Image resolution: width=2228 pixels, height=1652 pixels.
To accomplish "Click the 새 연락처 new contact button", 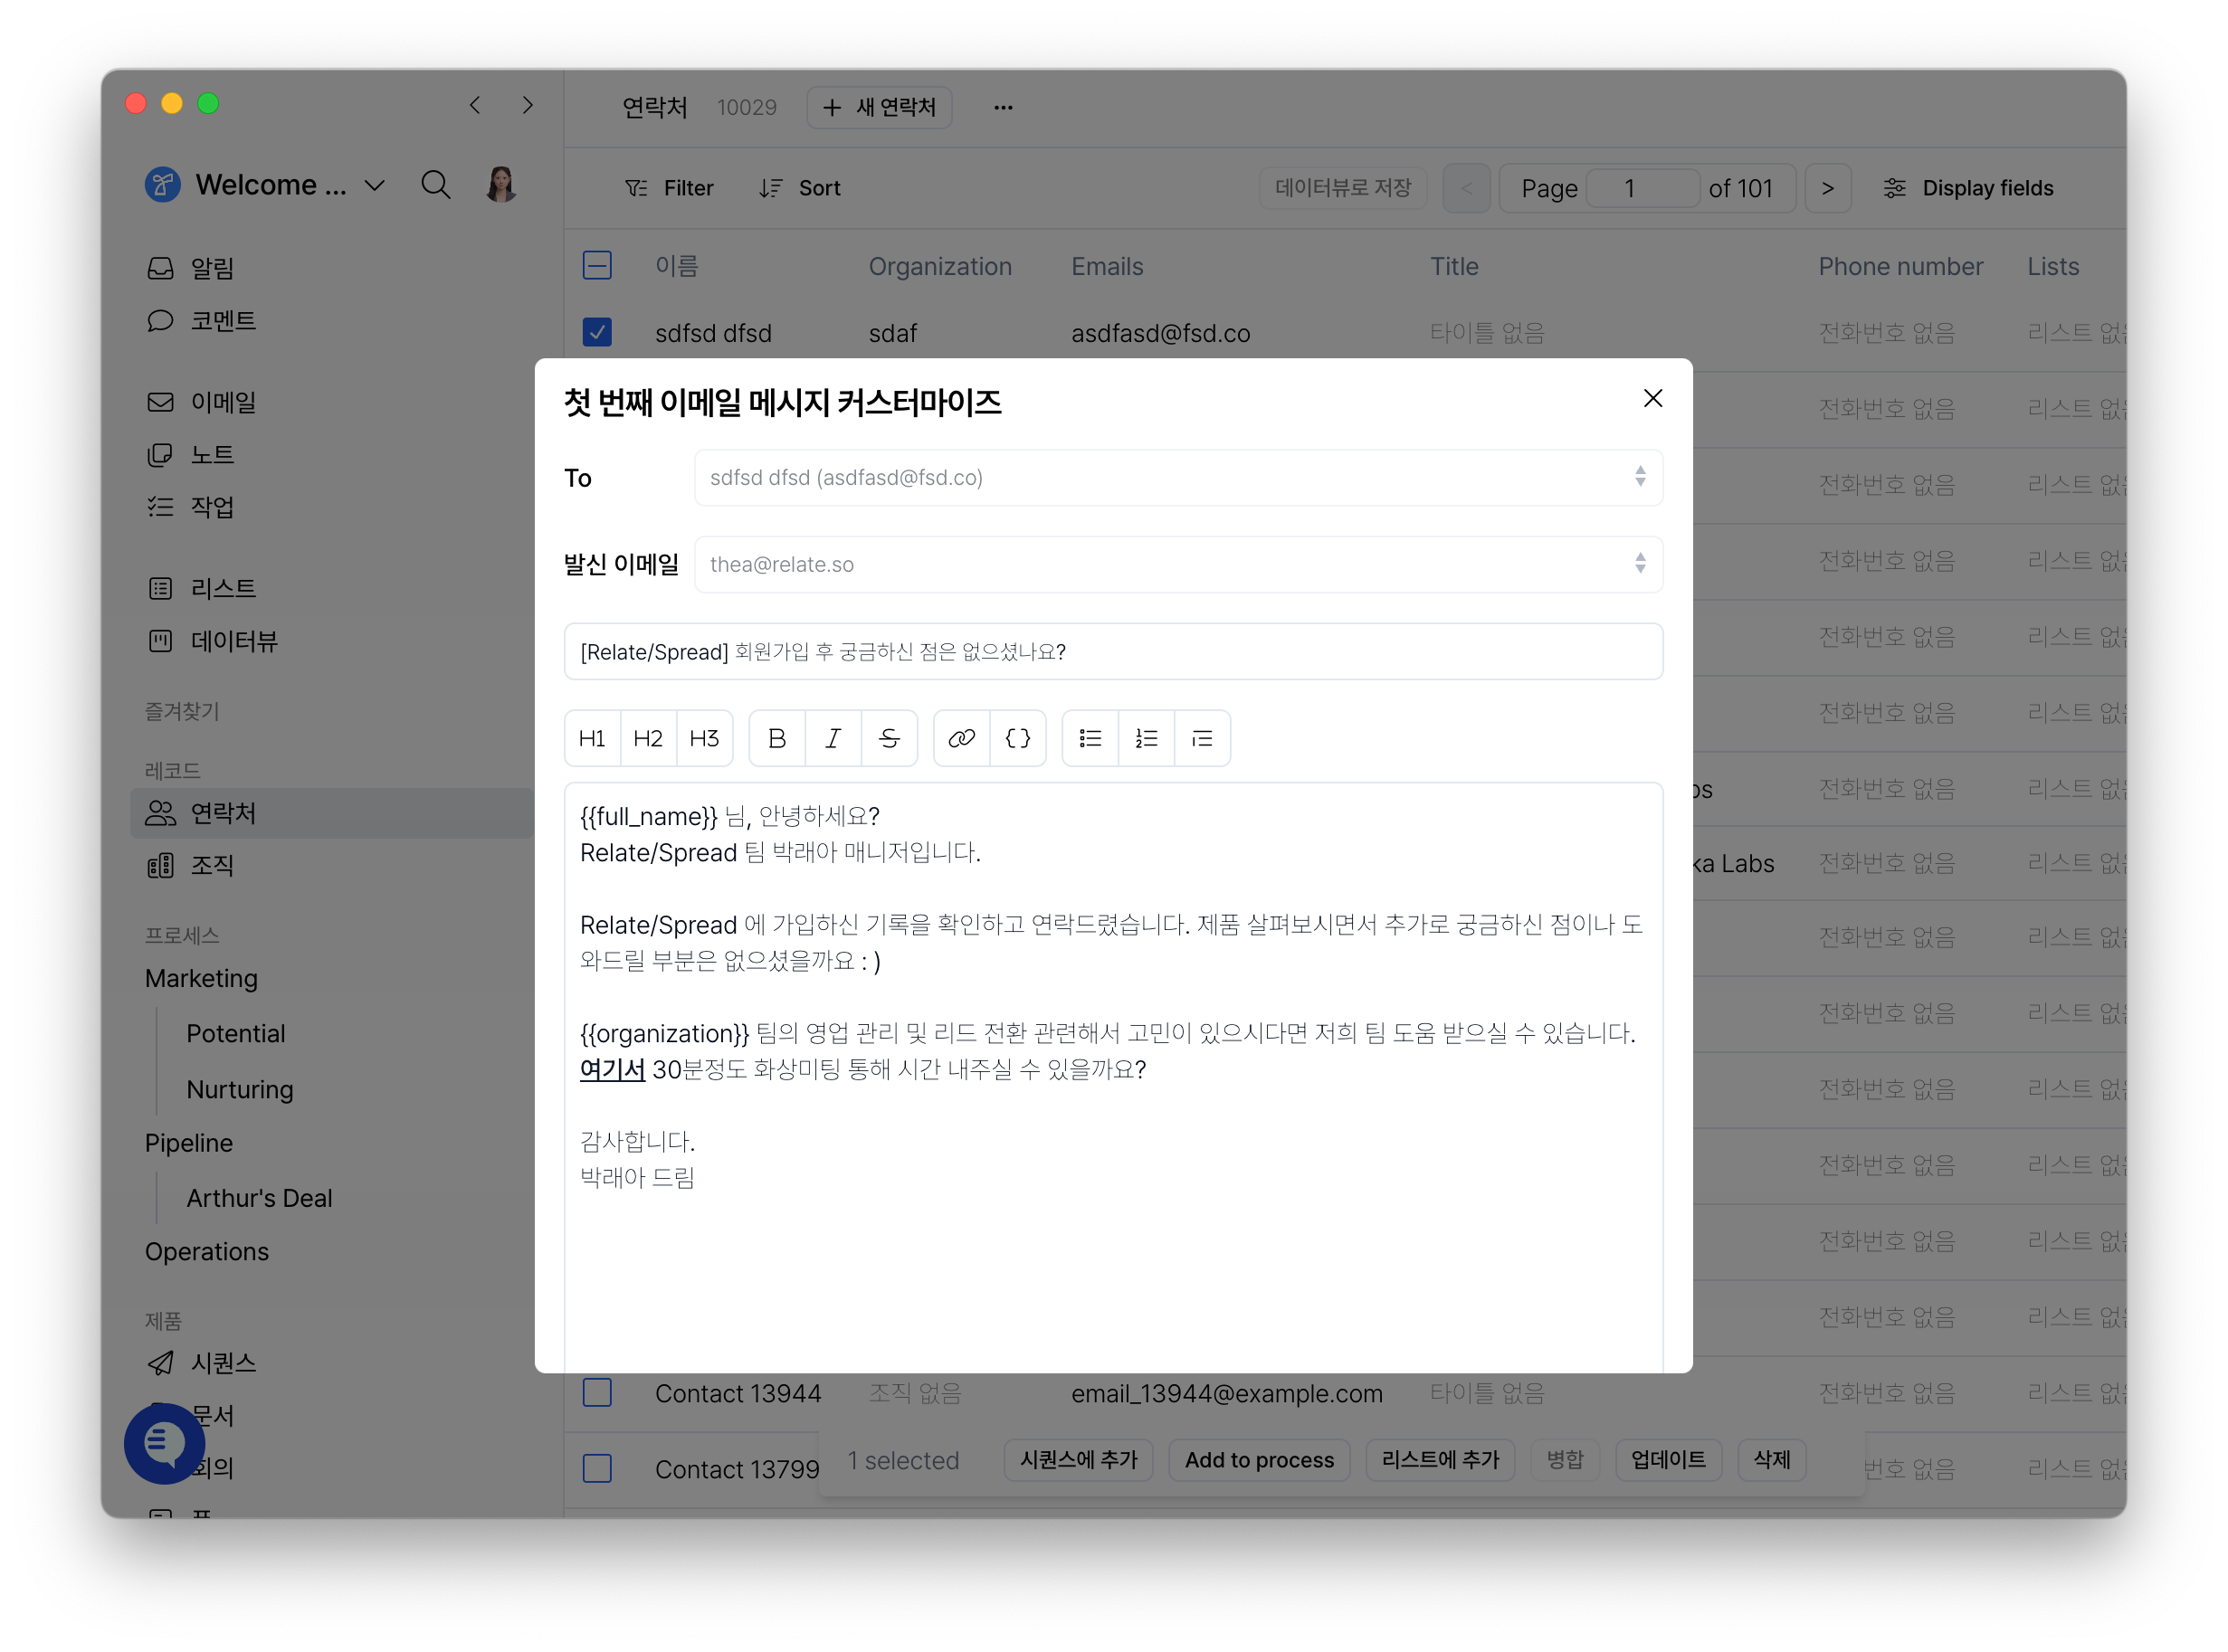I will (879, 107).
